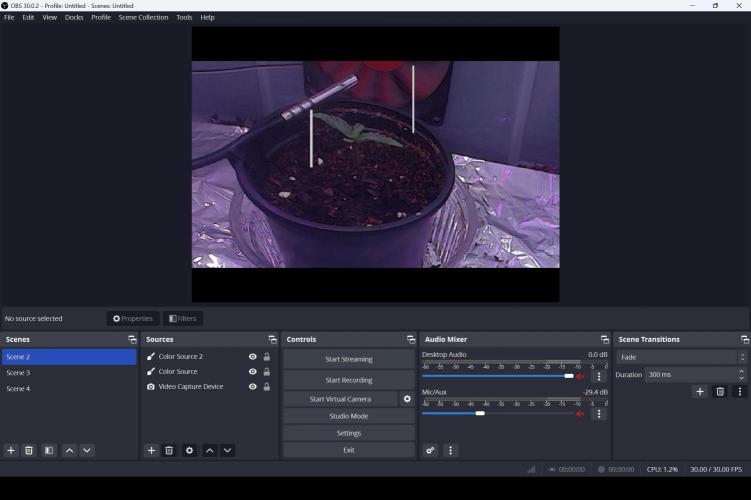
Task: Open the Docks menu
Action: pos(74,17)
